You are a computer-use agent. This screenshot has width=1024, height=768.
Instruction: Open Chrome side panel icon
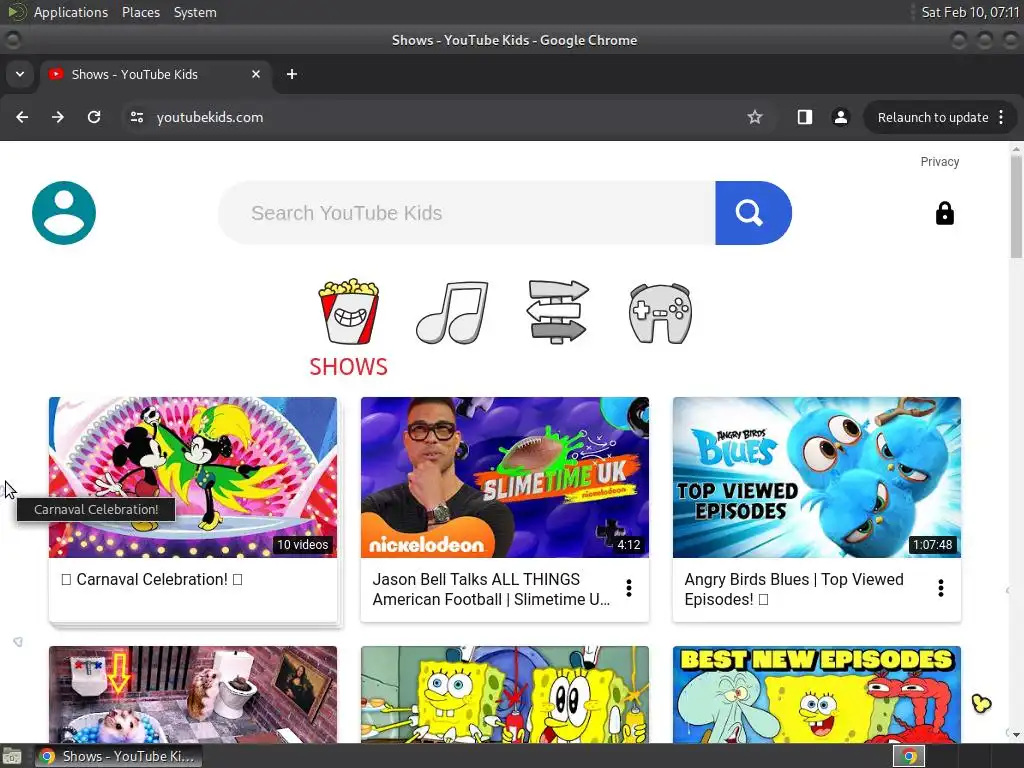[805, 117]
